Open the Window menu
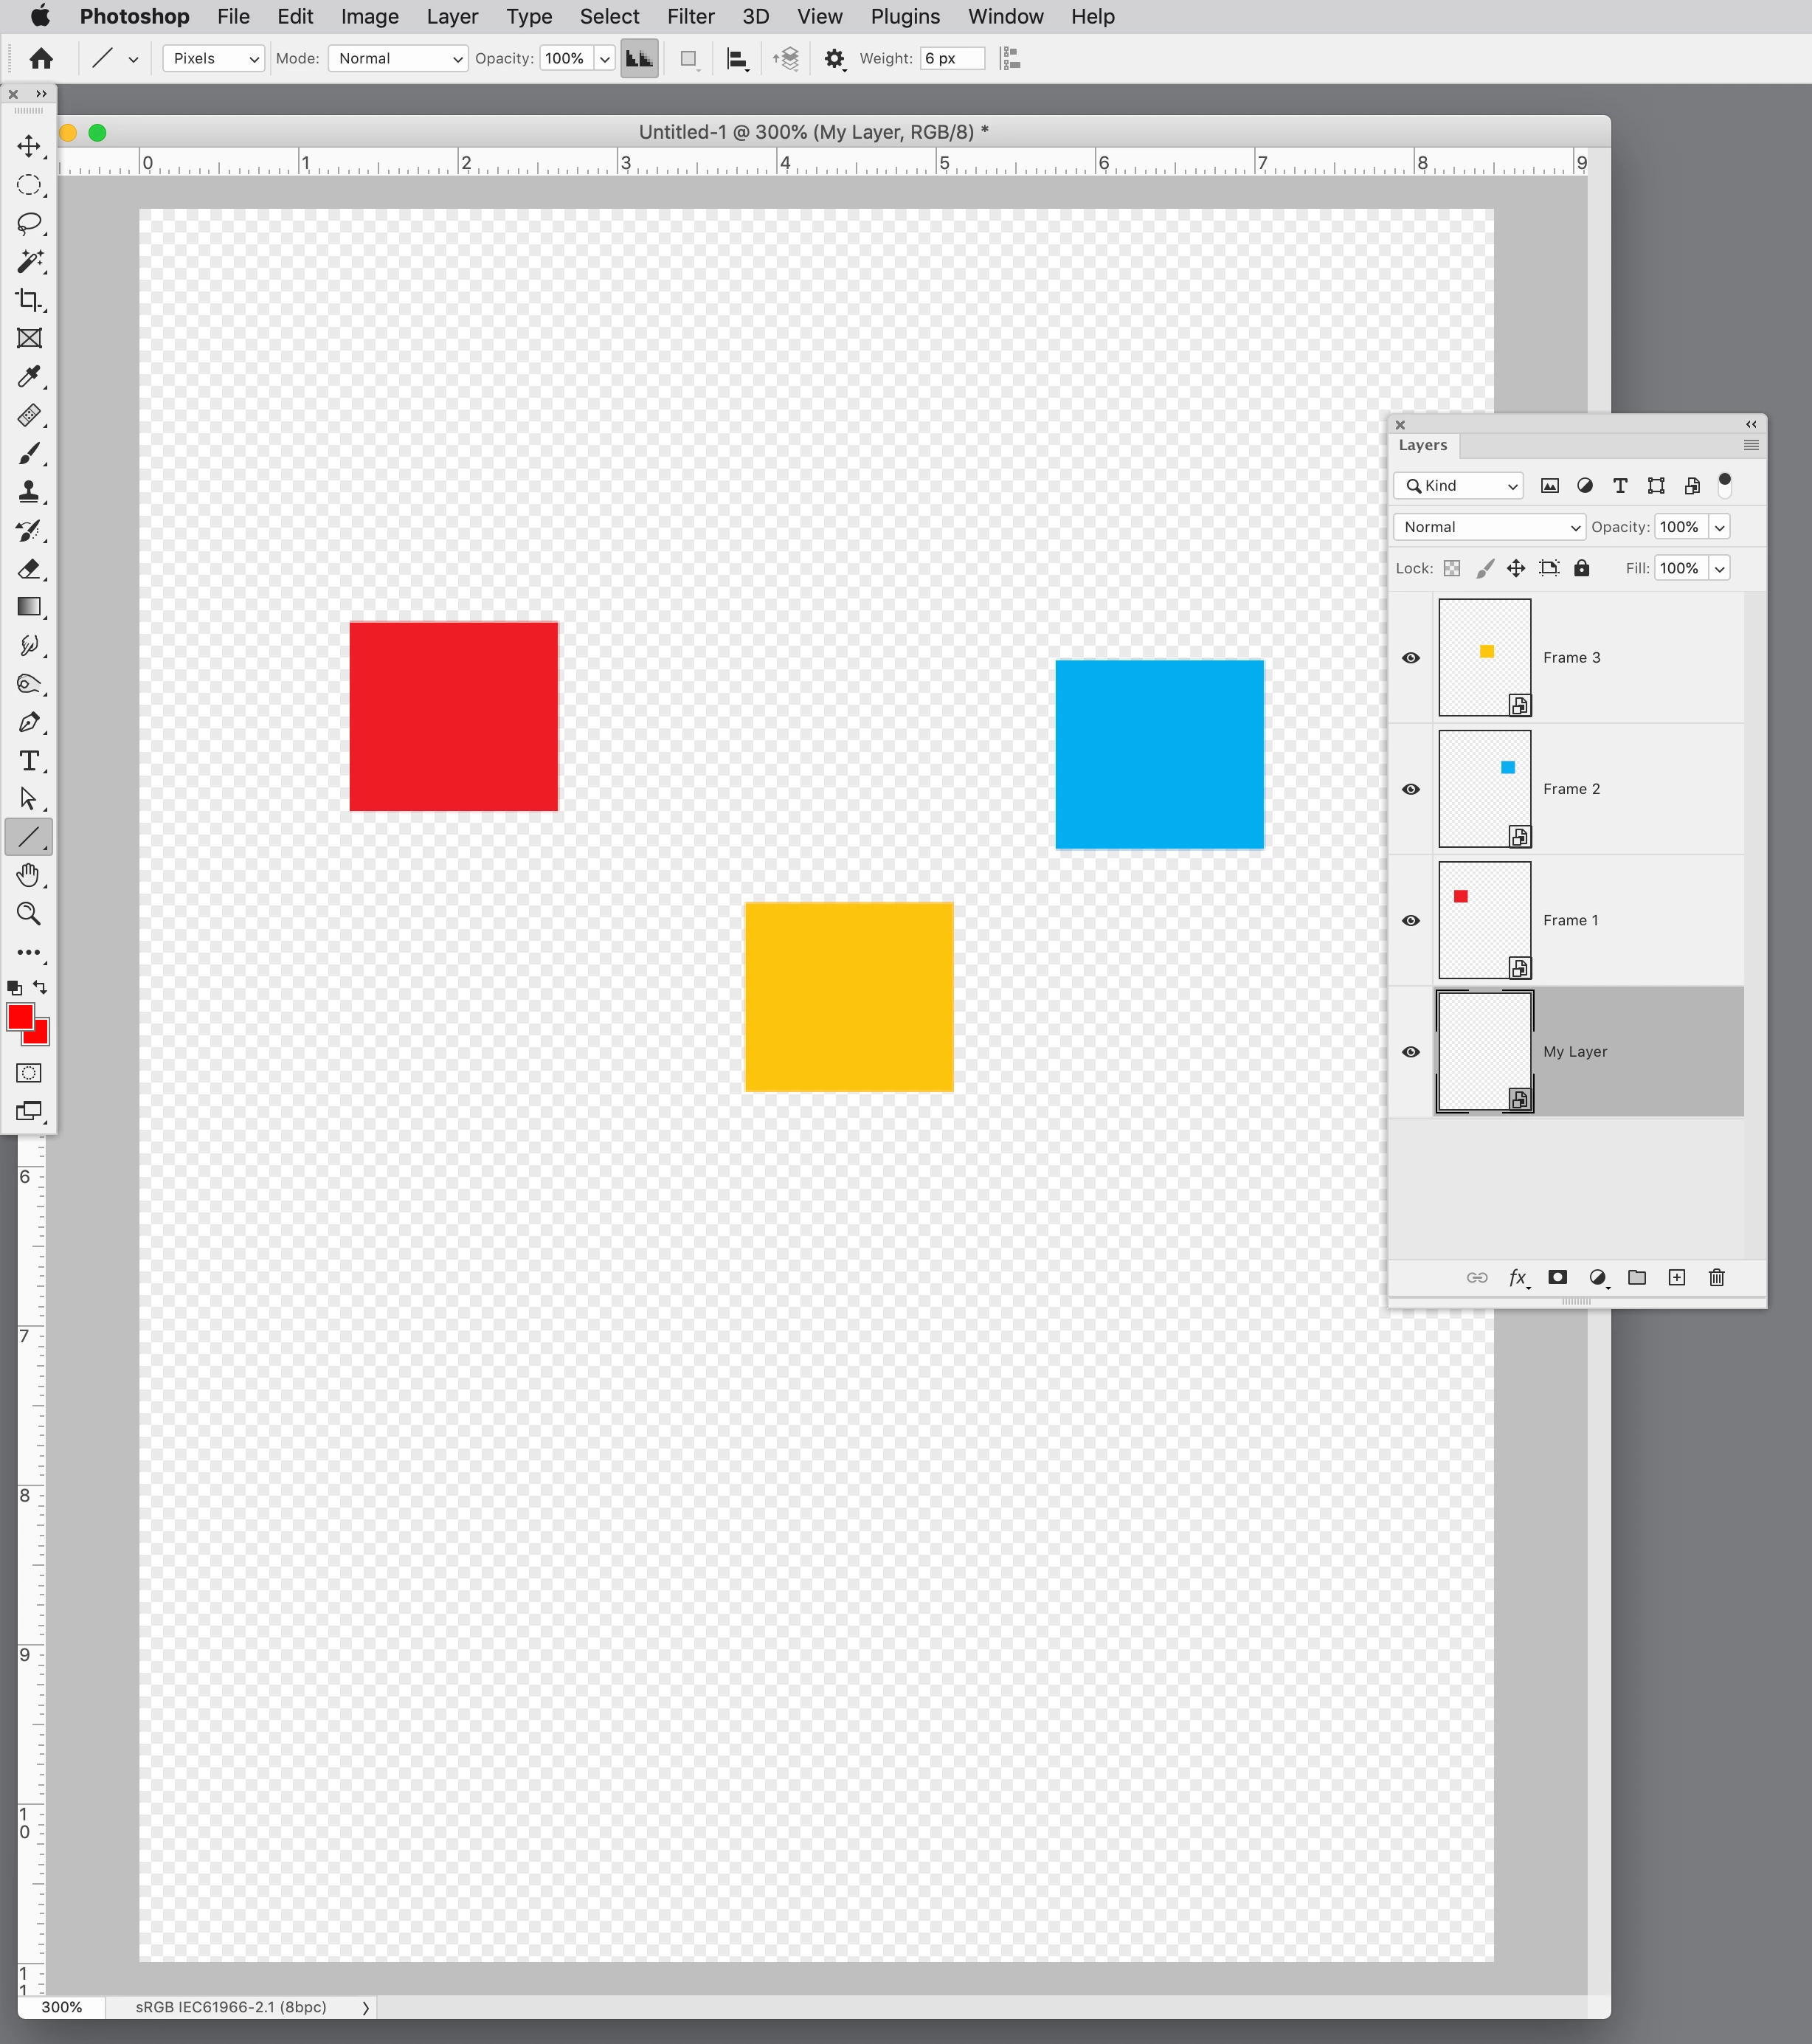The width and height of the screenshot is (1812, 2044). point(1005,17)
